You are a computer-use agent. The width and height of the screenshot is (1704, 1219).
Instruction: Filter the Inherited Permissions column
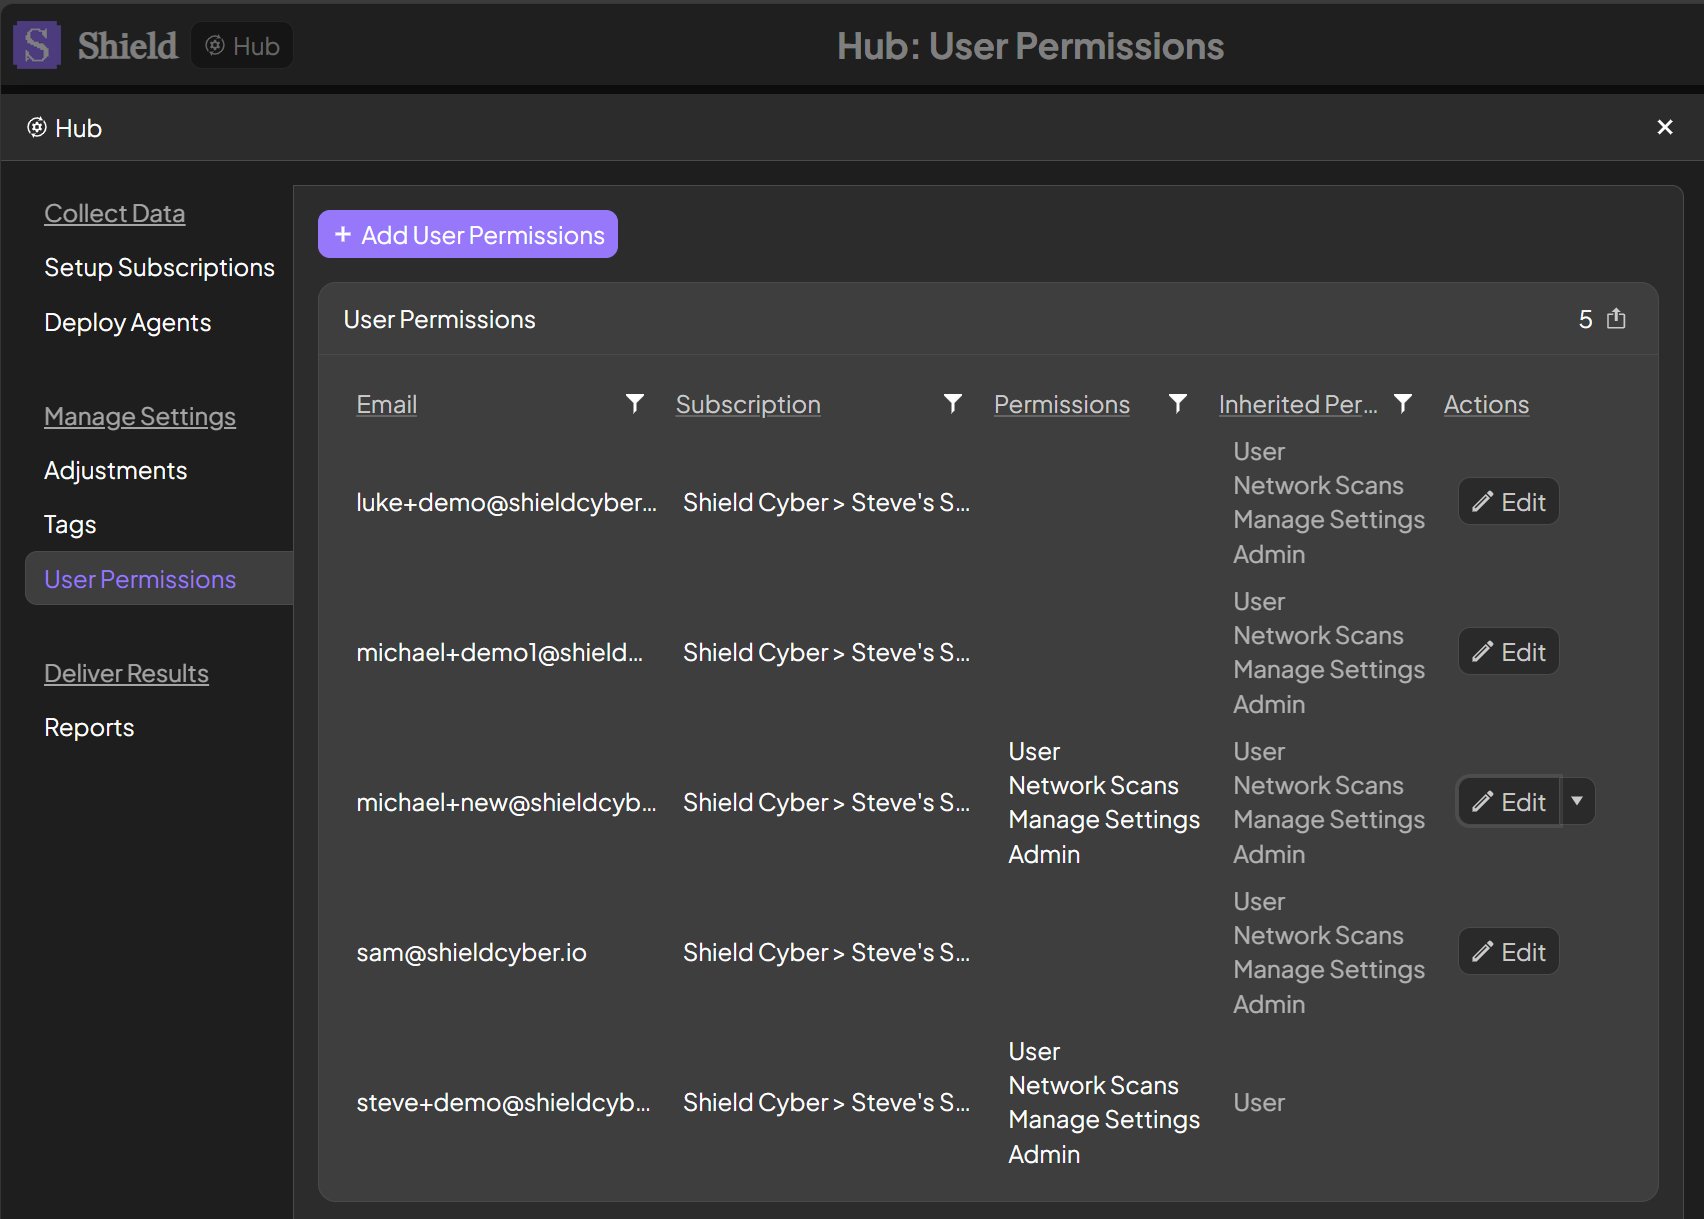click(1402, 403)
